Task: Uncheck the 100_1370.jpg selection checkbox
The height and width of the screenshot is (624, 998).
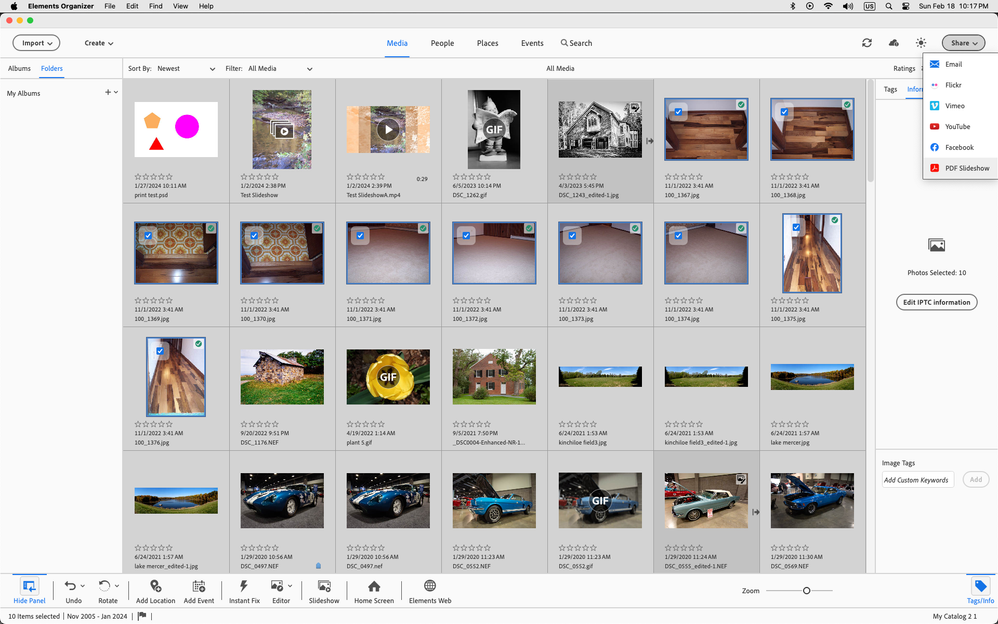Action: tap(254, 236)
